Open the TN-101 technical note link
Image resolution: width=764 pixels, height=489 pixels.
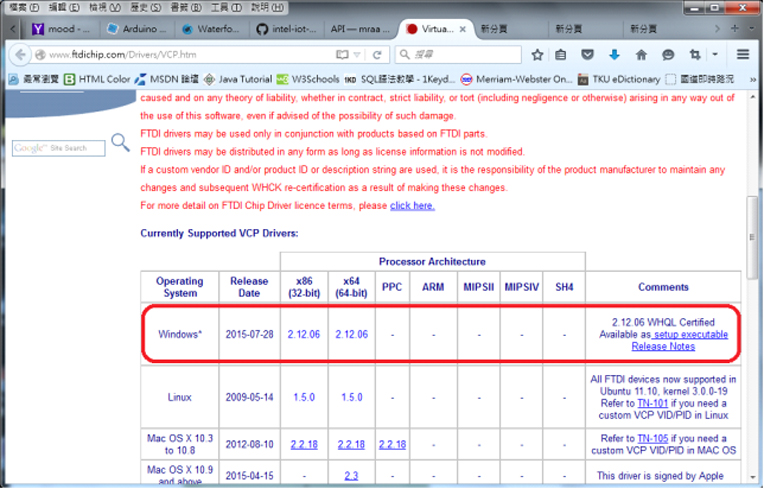[652, 404]
